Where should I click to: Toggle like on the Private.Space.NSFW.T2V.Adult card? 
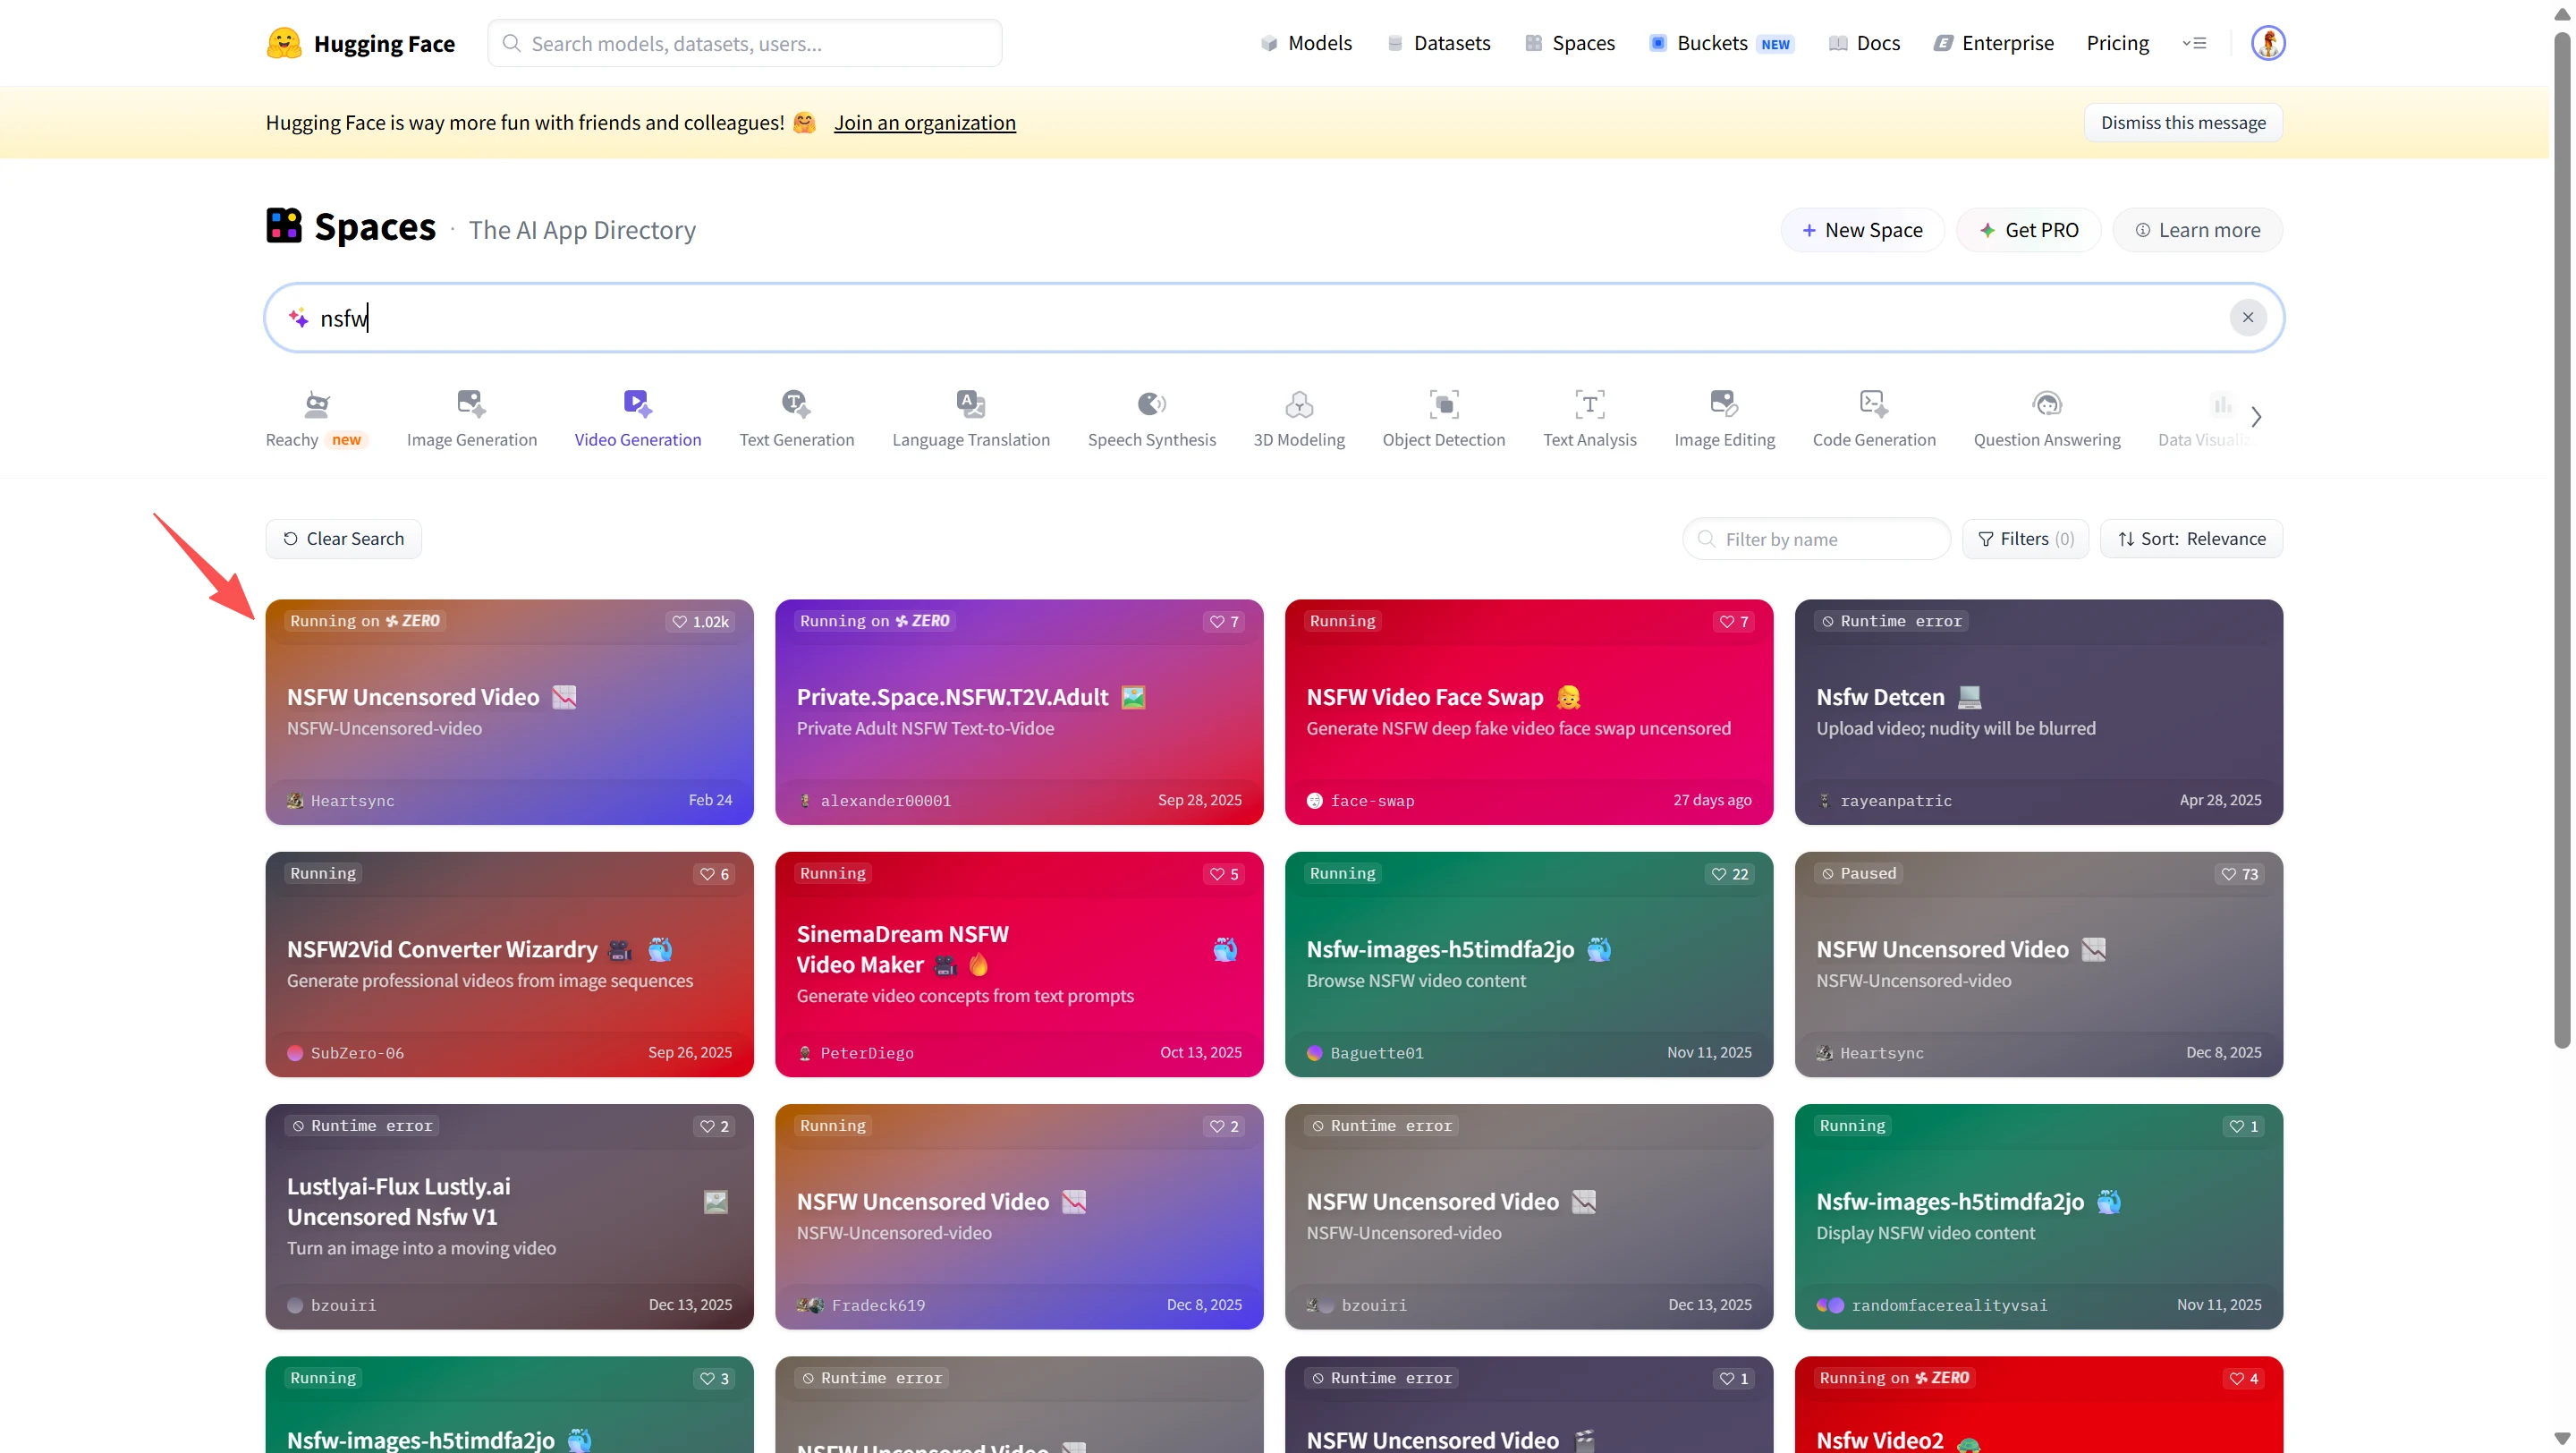(1224, 622)
